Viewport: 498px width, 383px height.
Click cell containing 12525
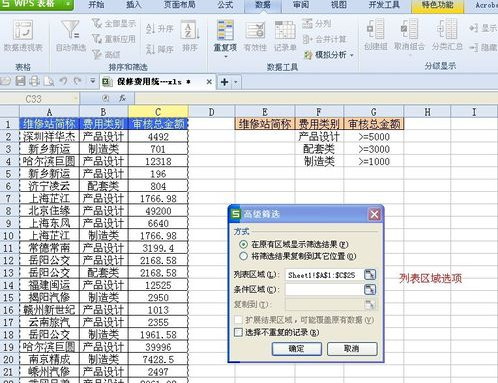pos(158,285)
